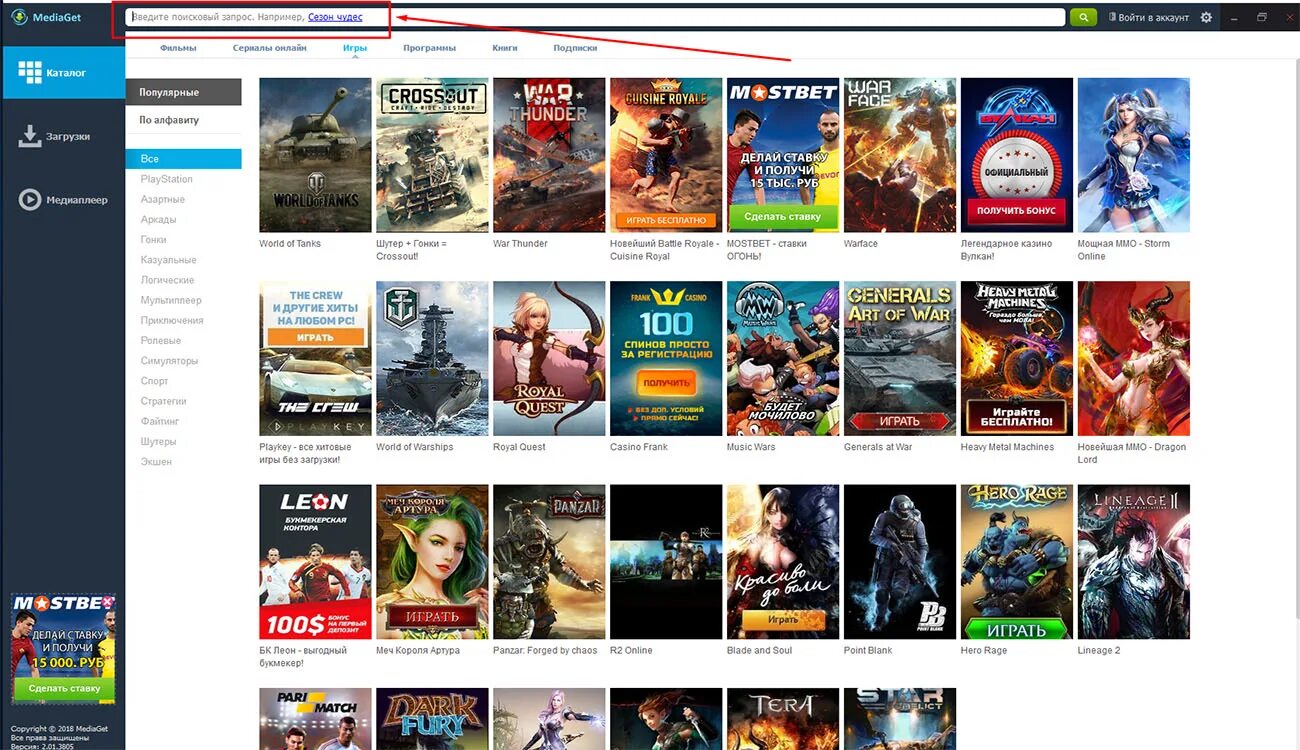Screen dimensions: 1300x750
Task: Open the World of Warships thumbnail
Action: click(x=432, y=358)
